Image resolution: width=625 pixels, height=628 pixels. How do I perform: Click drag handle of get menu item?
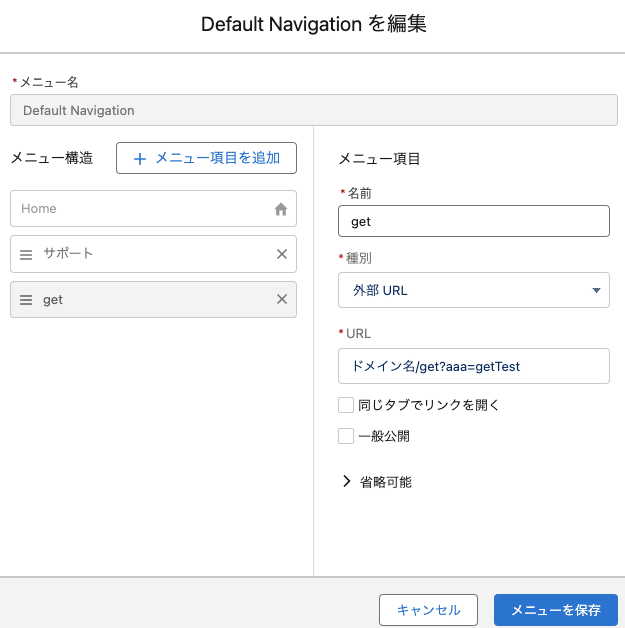(26, 299)
